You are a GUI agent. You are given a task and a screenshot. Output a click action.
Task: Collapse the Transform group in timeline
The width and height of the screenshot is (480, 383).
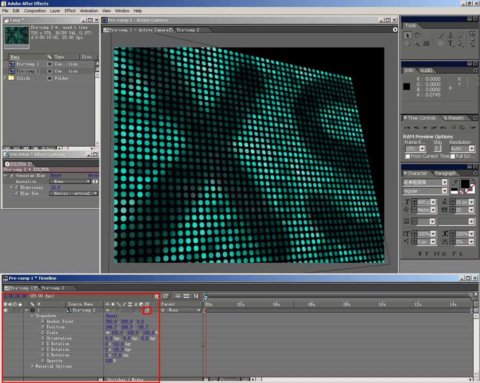(32, 316)
